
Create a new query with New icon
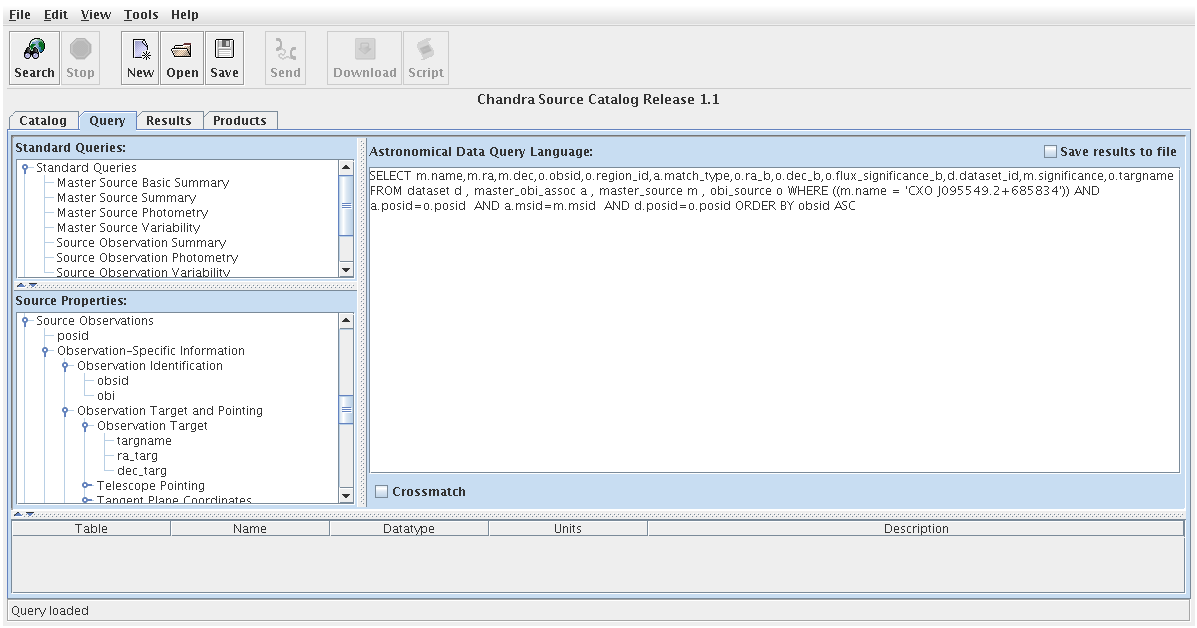coord(140,49)
